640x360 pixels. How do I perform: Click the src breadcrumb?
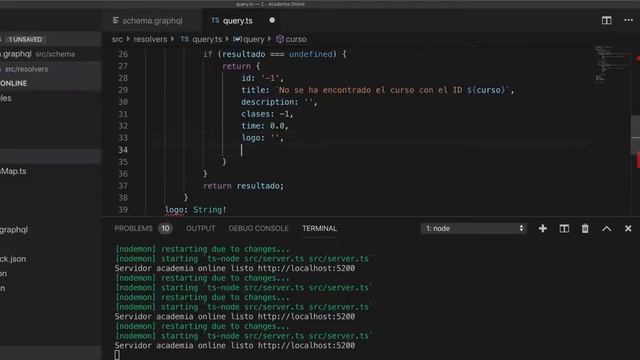(117, 39)
